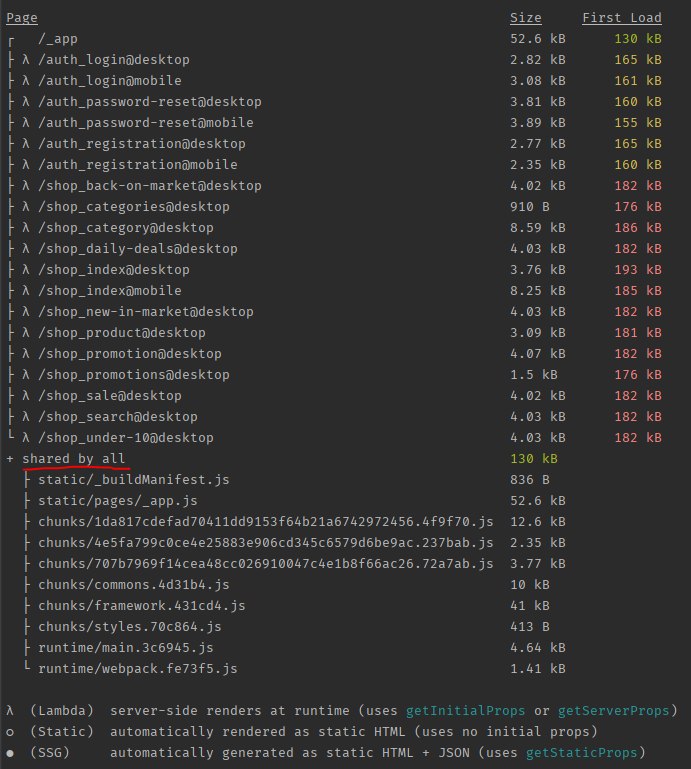Click the First Load column header
Viewport: 691px width, 769px height.
[621, 18]
